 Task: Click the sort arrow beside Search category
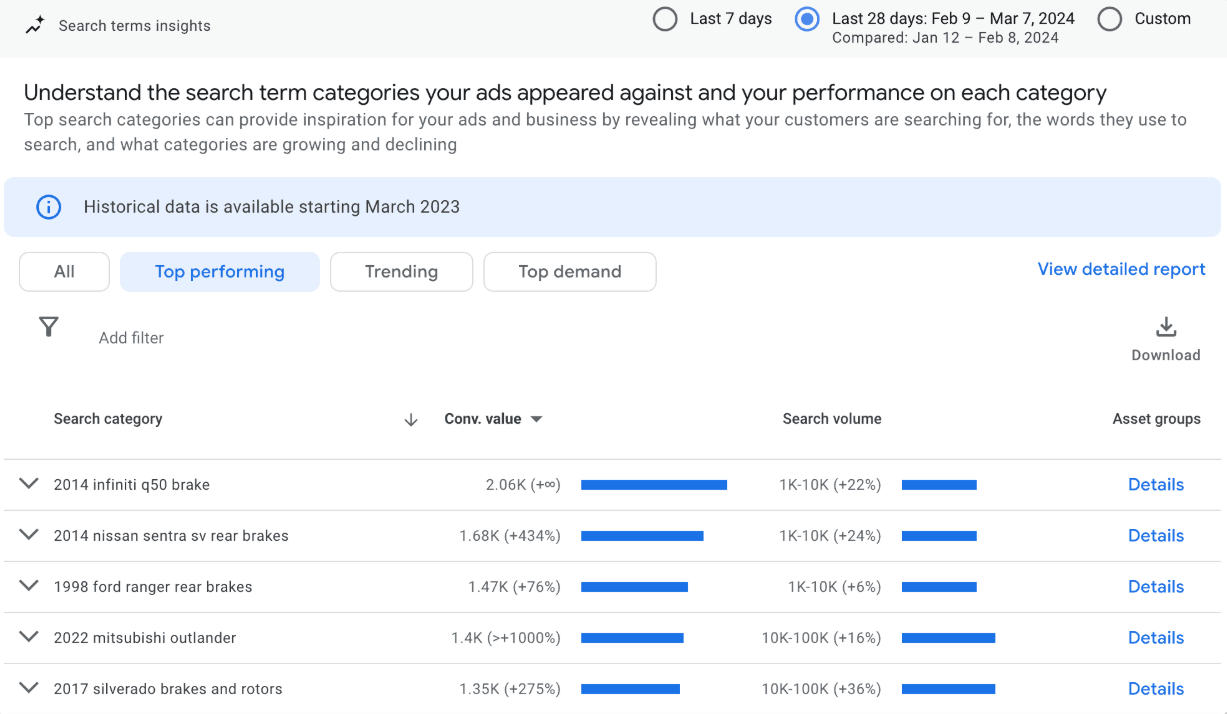click(410, 420)
